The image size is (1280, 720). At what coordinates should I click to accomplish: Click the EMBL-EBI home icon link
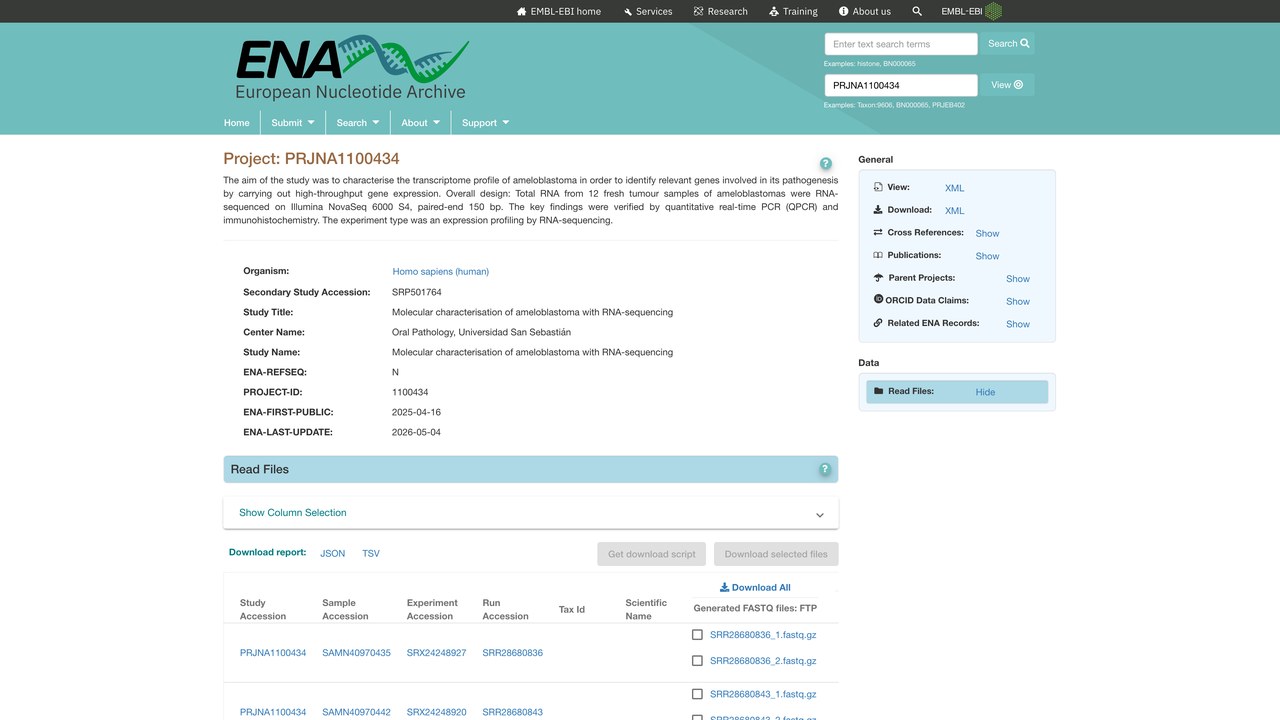coord(521,11)
